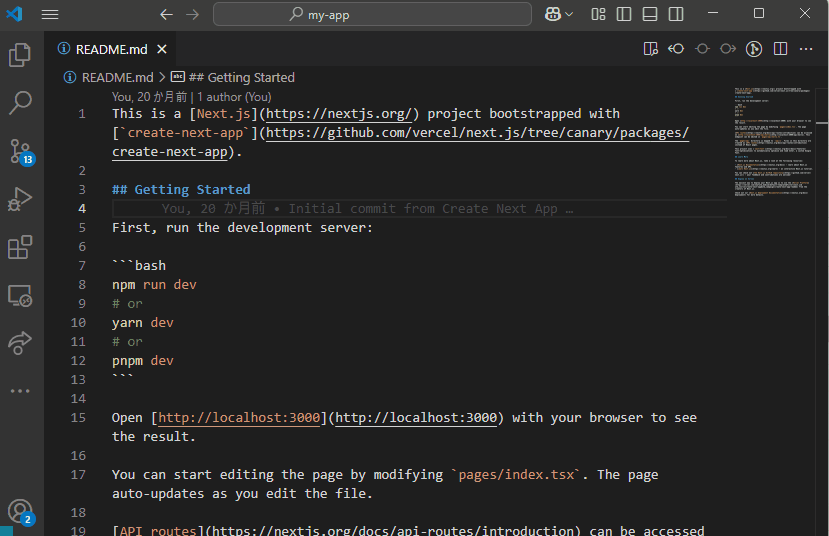Open the editor More Actions menu
This screenshot has height=536, width=829.
(x=806, y=49)
